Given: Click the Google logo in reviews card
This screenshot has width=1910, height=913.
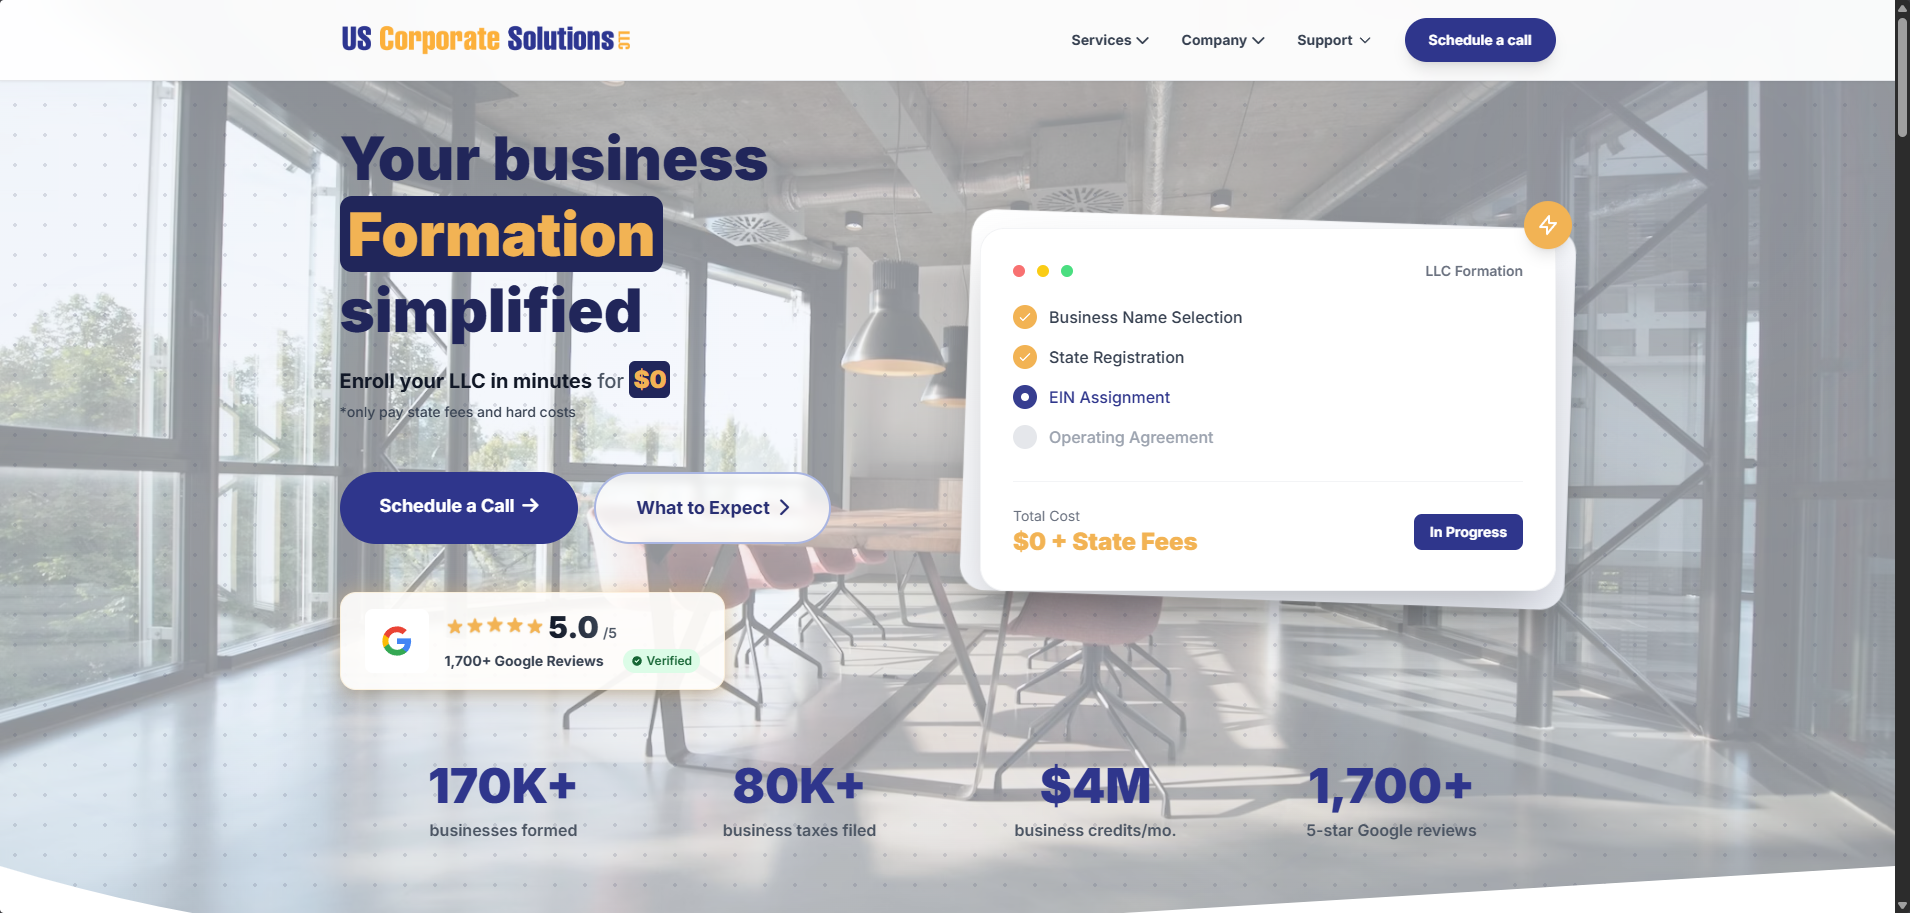Looking at the screenshot, I should 397,641.
